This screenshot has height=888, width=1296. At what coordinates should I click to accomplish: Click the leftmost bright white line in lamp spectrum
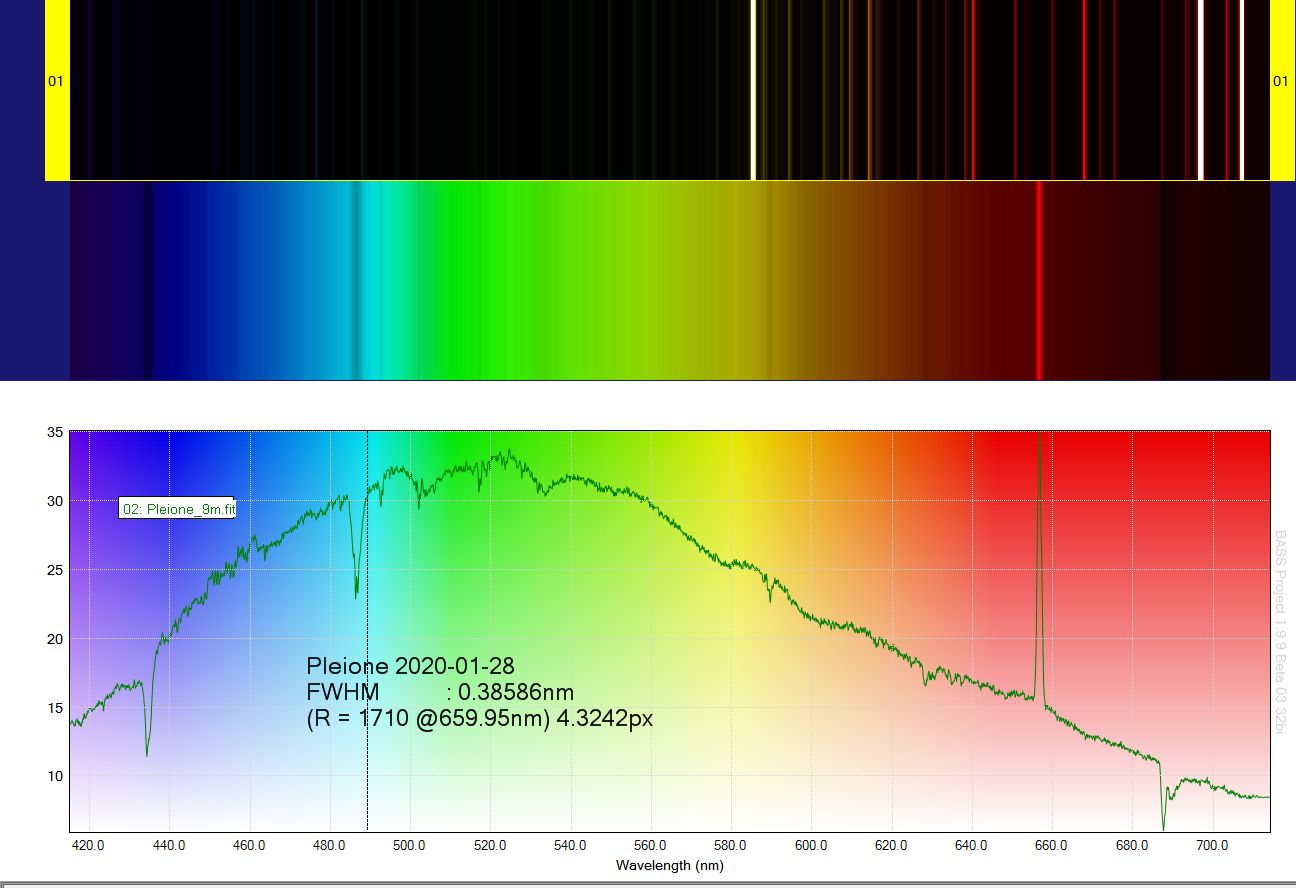click(753, 90)
